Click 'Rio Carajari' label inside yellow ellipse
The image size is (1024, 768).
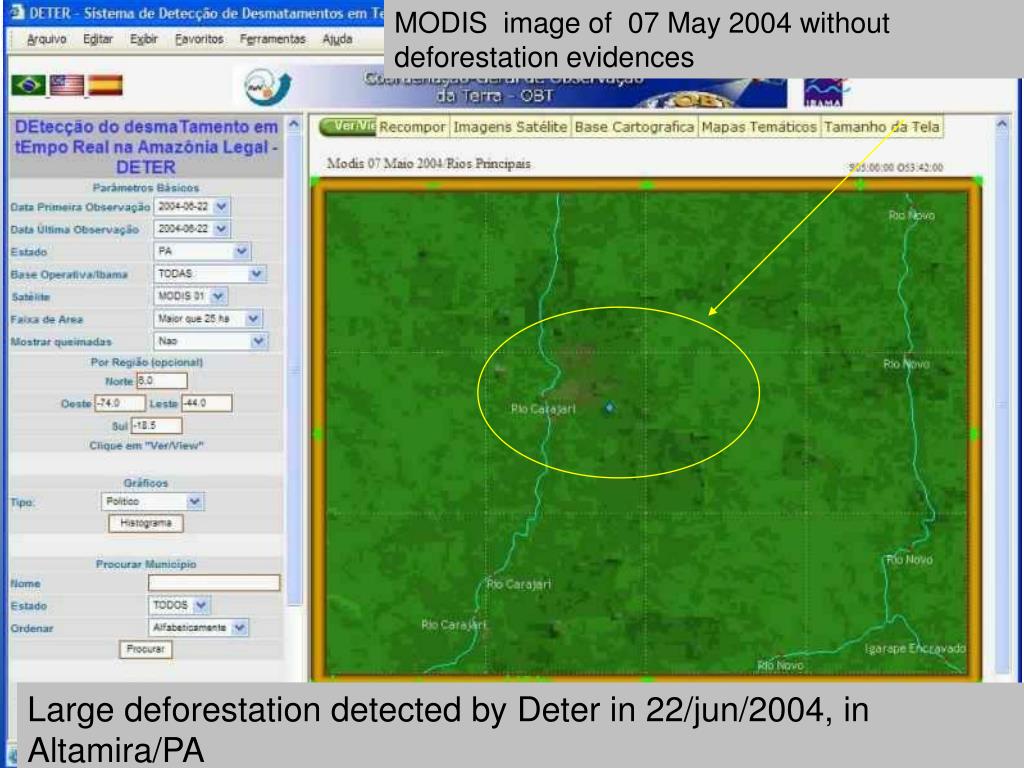543,409
